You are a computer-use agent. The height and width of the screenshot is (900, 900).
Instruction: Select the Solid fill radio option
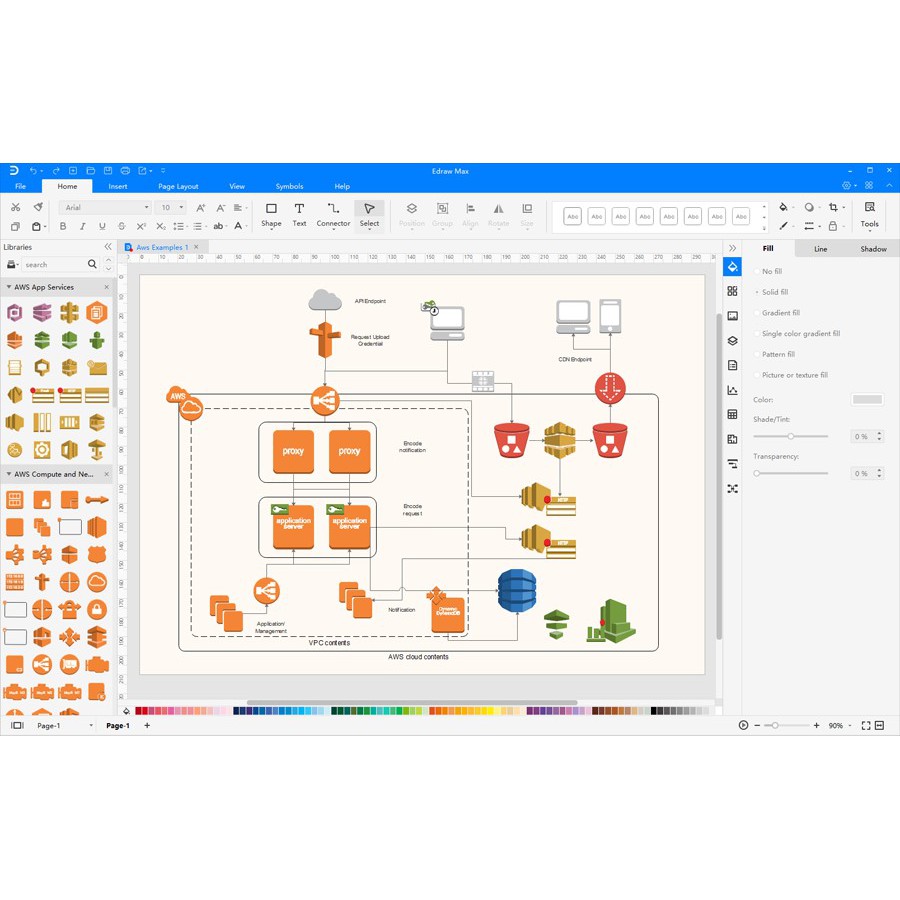pyautogui.click(x=772, y=292)
